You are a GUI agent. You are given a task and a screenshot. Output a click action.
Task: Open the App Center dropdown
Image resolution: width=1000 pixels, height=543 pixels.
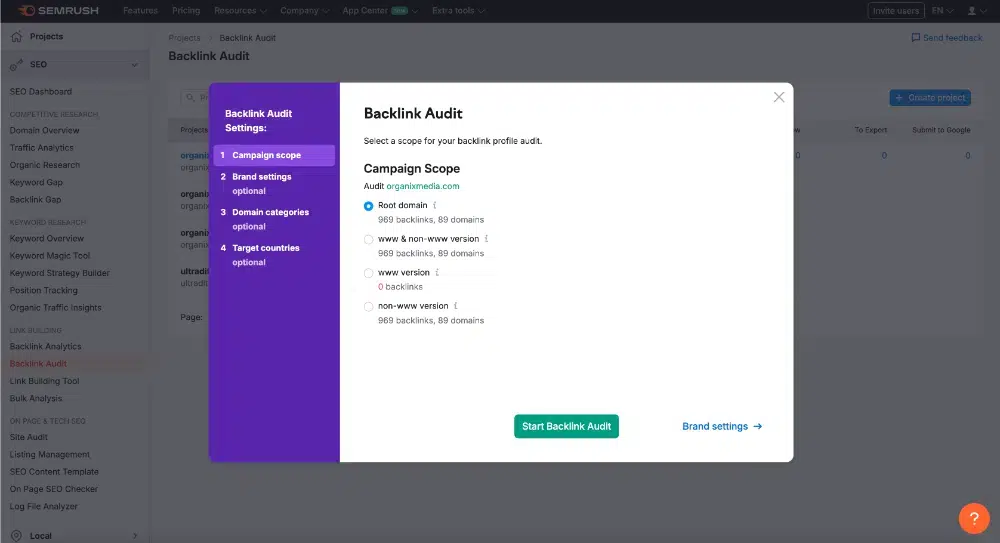[380, 11]
